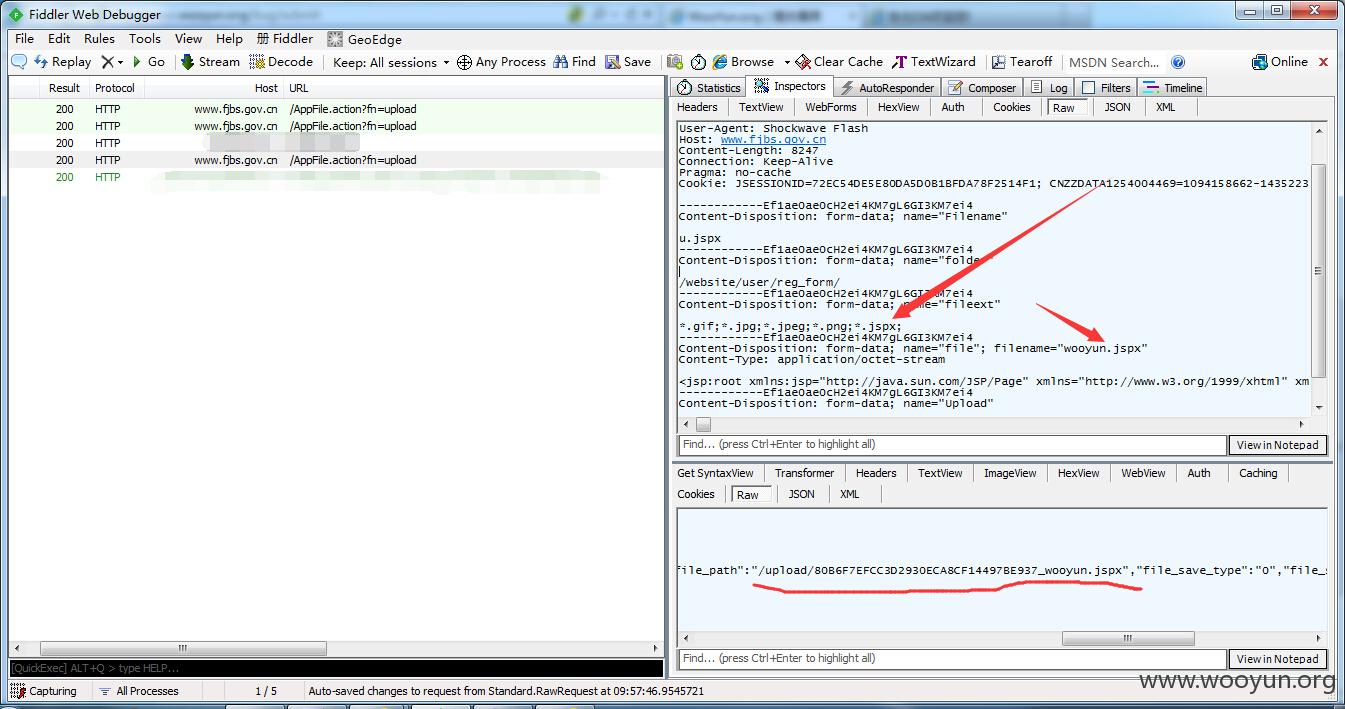Select the response Caching tab
The height and width of the screenshot is (709, 1345).
pos(1258,473)
